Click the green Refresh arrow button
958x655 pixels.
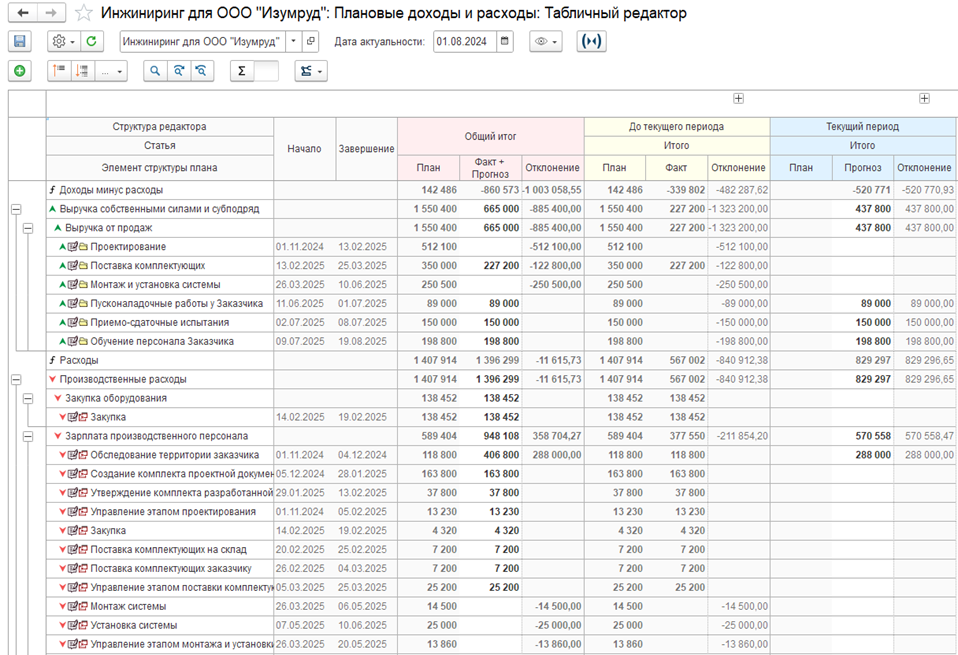pos(91,42)
